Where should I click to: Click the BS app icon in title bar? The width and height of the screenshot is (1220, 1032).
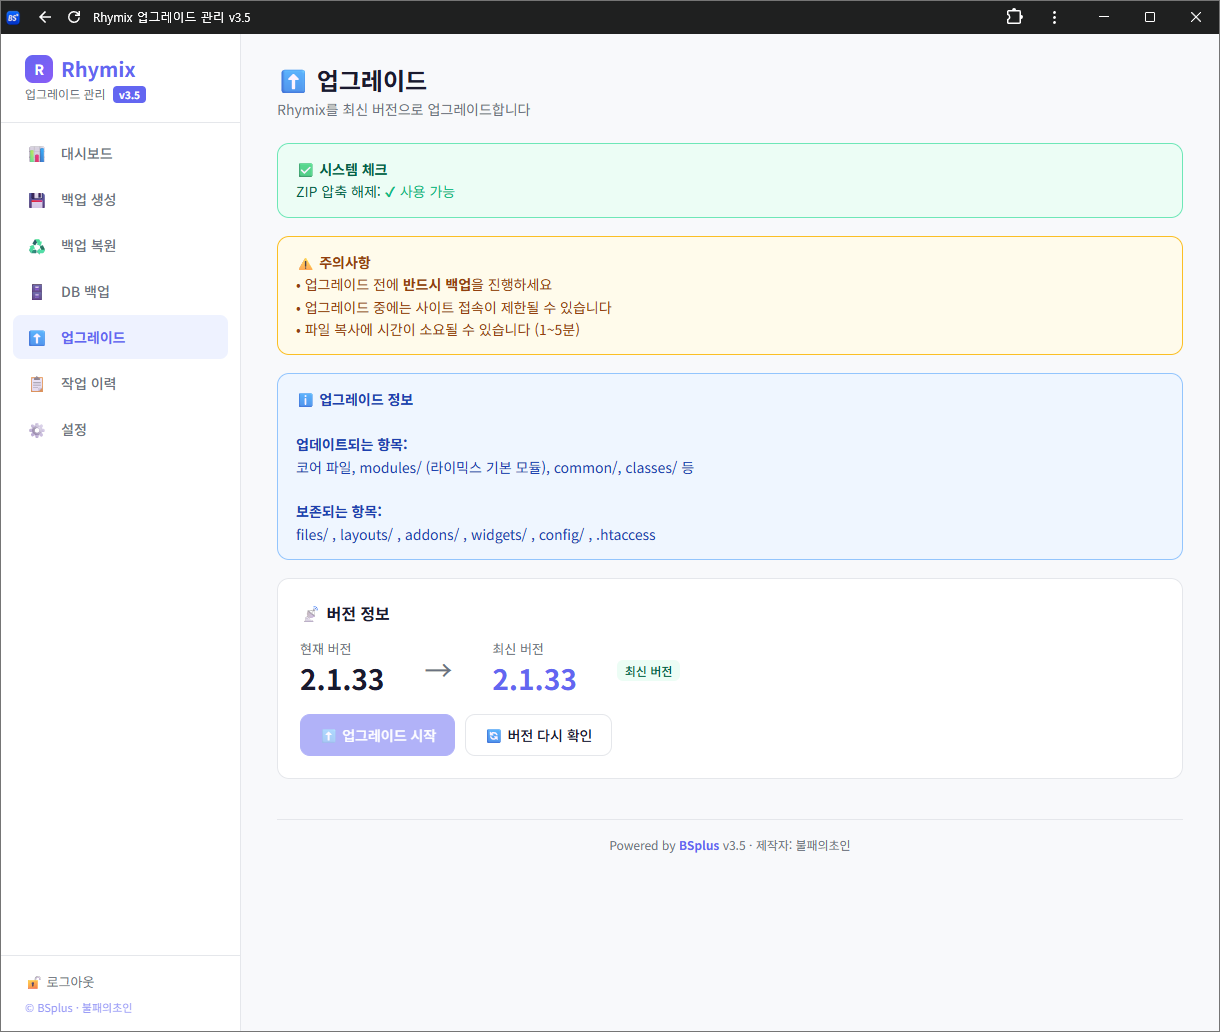coord(13,17)
